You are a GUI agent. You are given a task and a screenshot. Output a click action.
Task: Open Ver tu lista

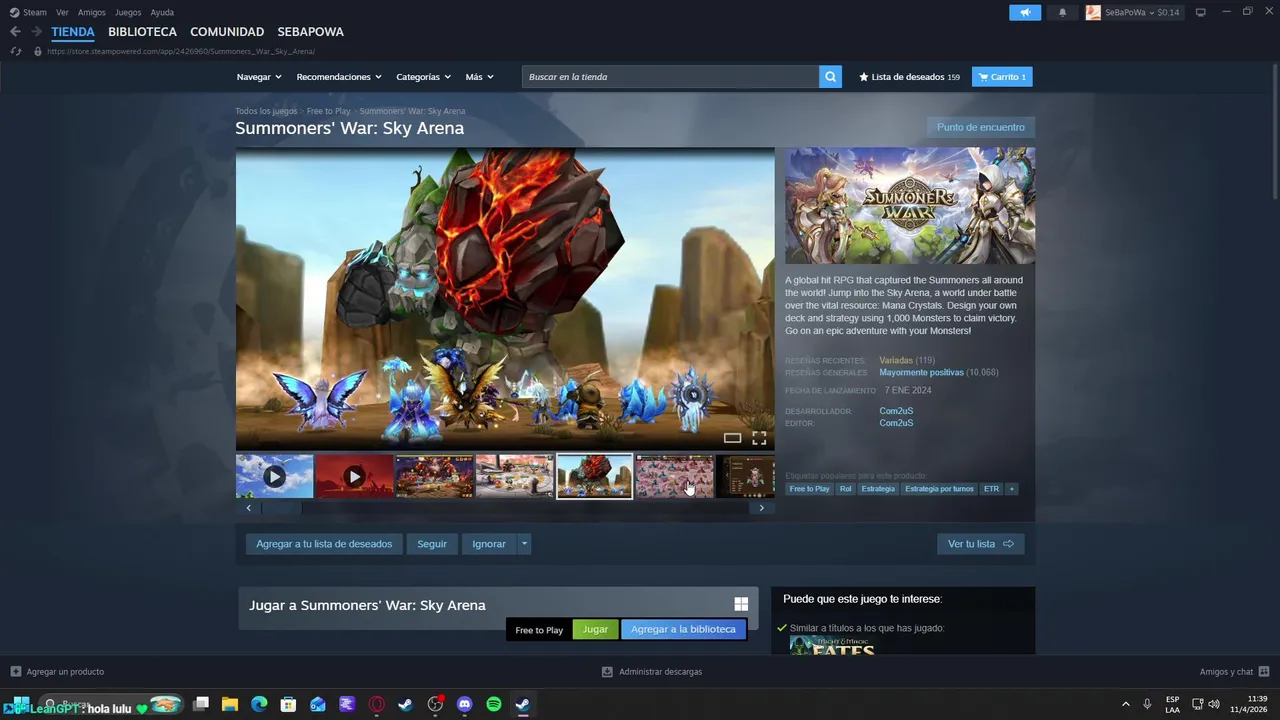coord(980,544)
